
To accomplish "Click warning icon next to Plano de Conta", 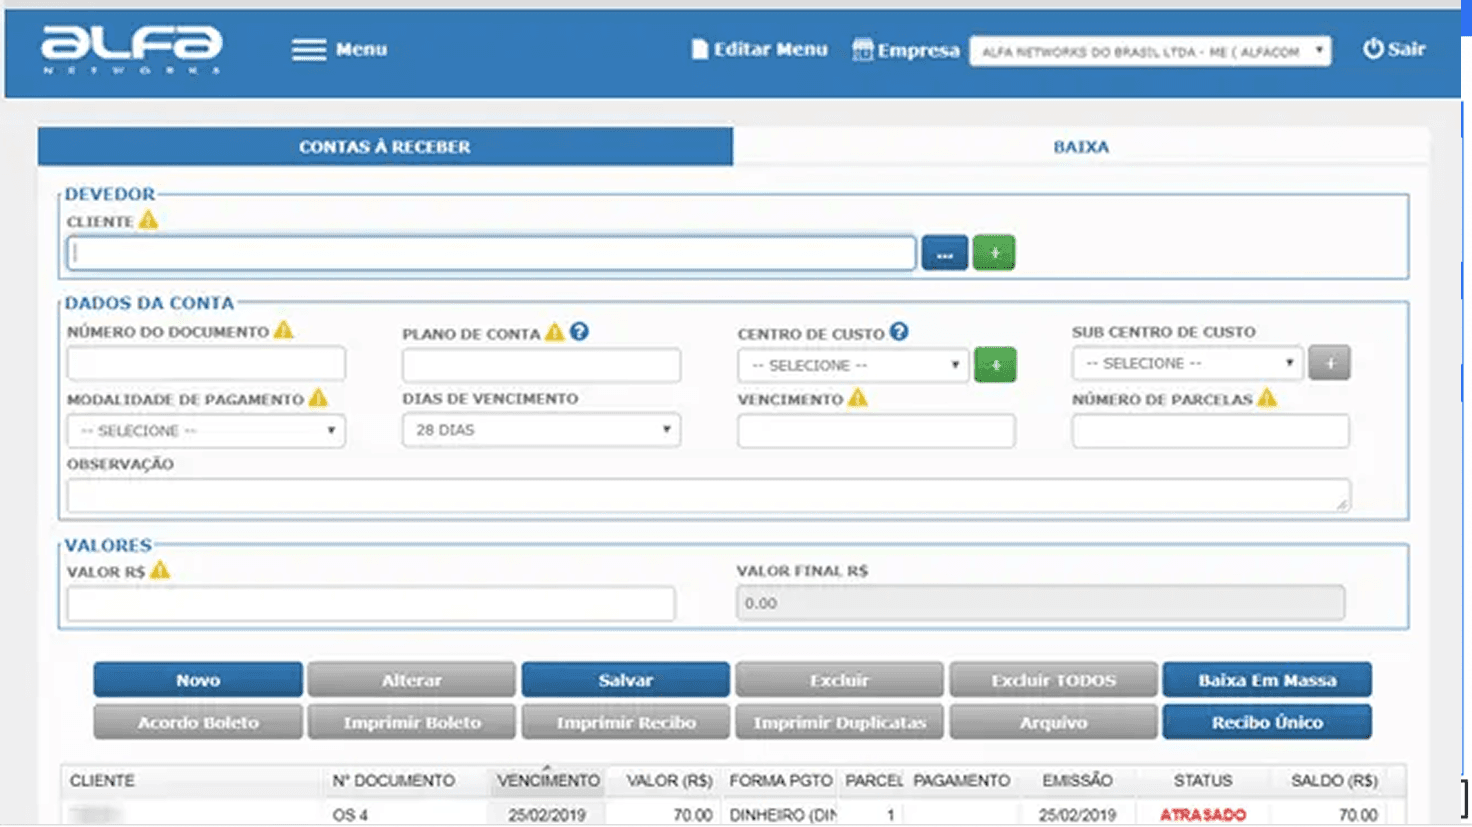I will pos(555,332).
